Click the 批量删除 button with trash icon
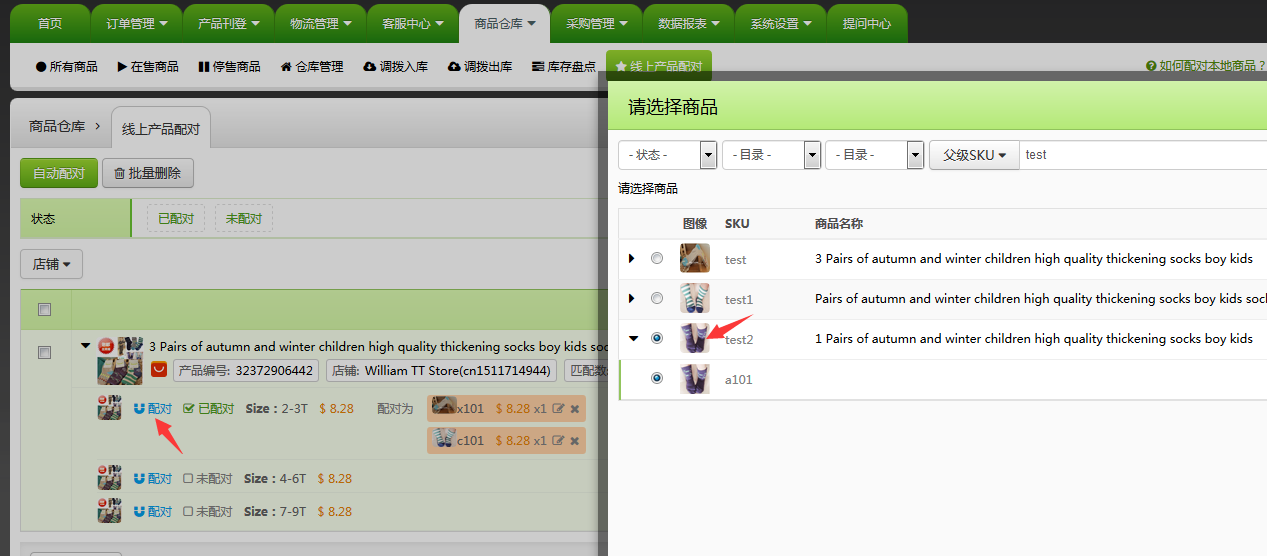 point(148,173)
